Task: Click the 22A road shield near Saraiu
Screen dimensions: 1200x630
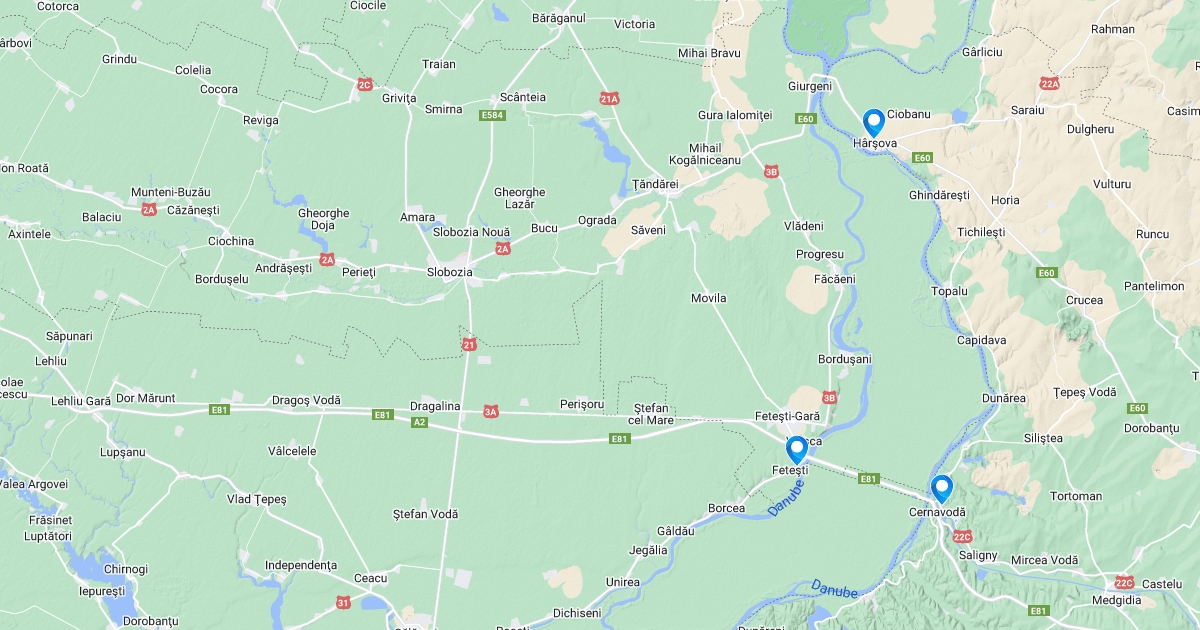Action: point(1049,84)
